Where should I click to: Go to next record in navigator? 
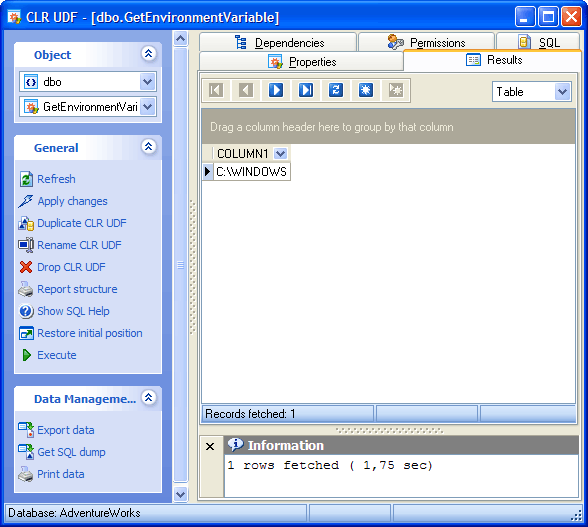(x=276, y=90)
